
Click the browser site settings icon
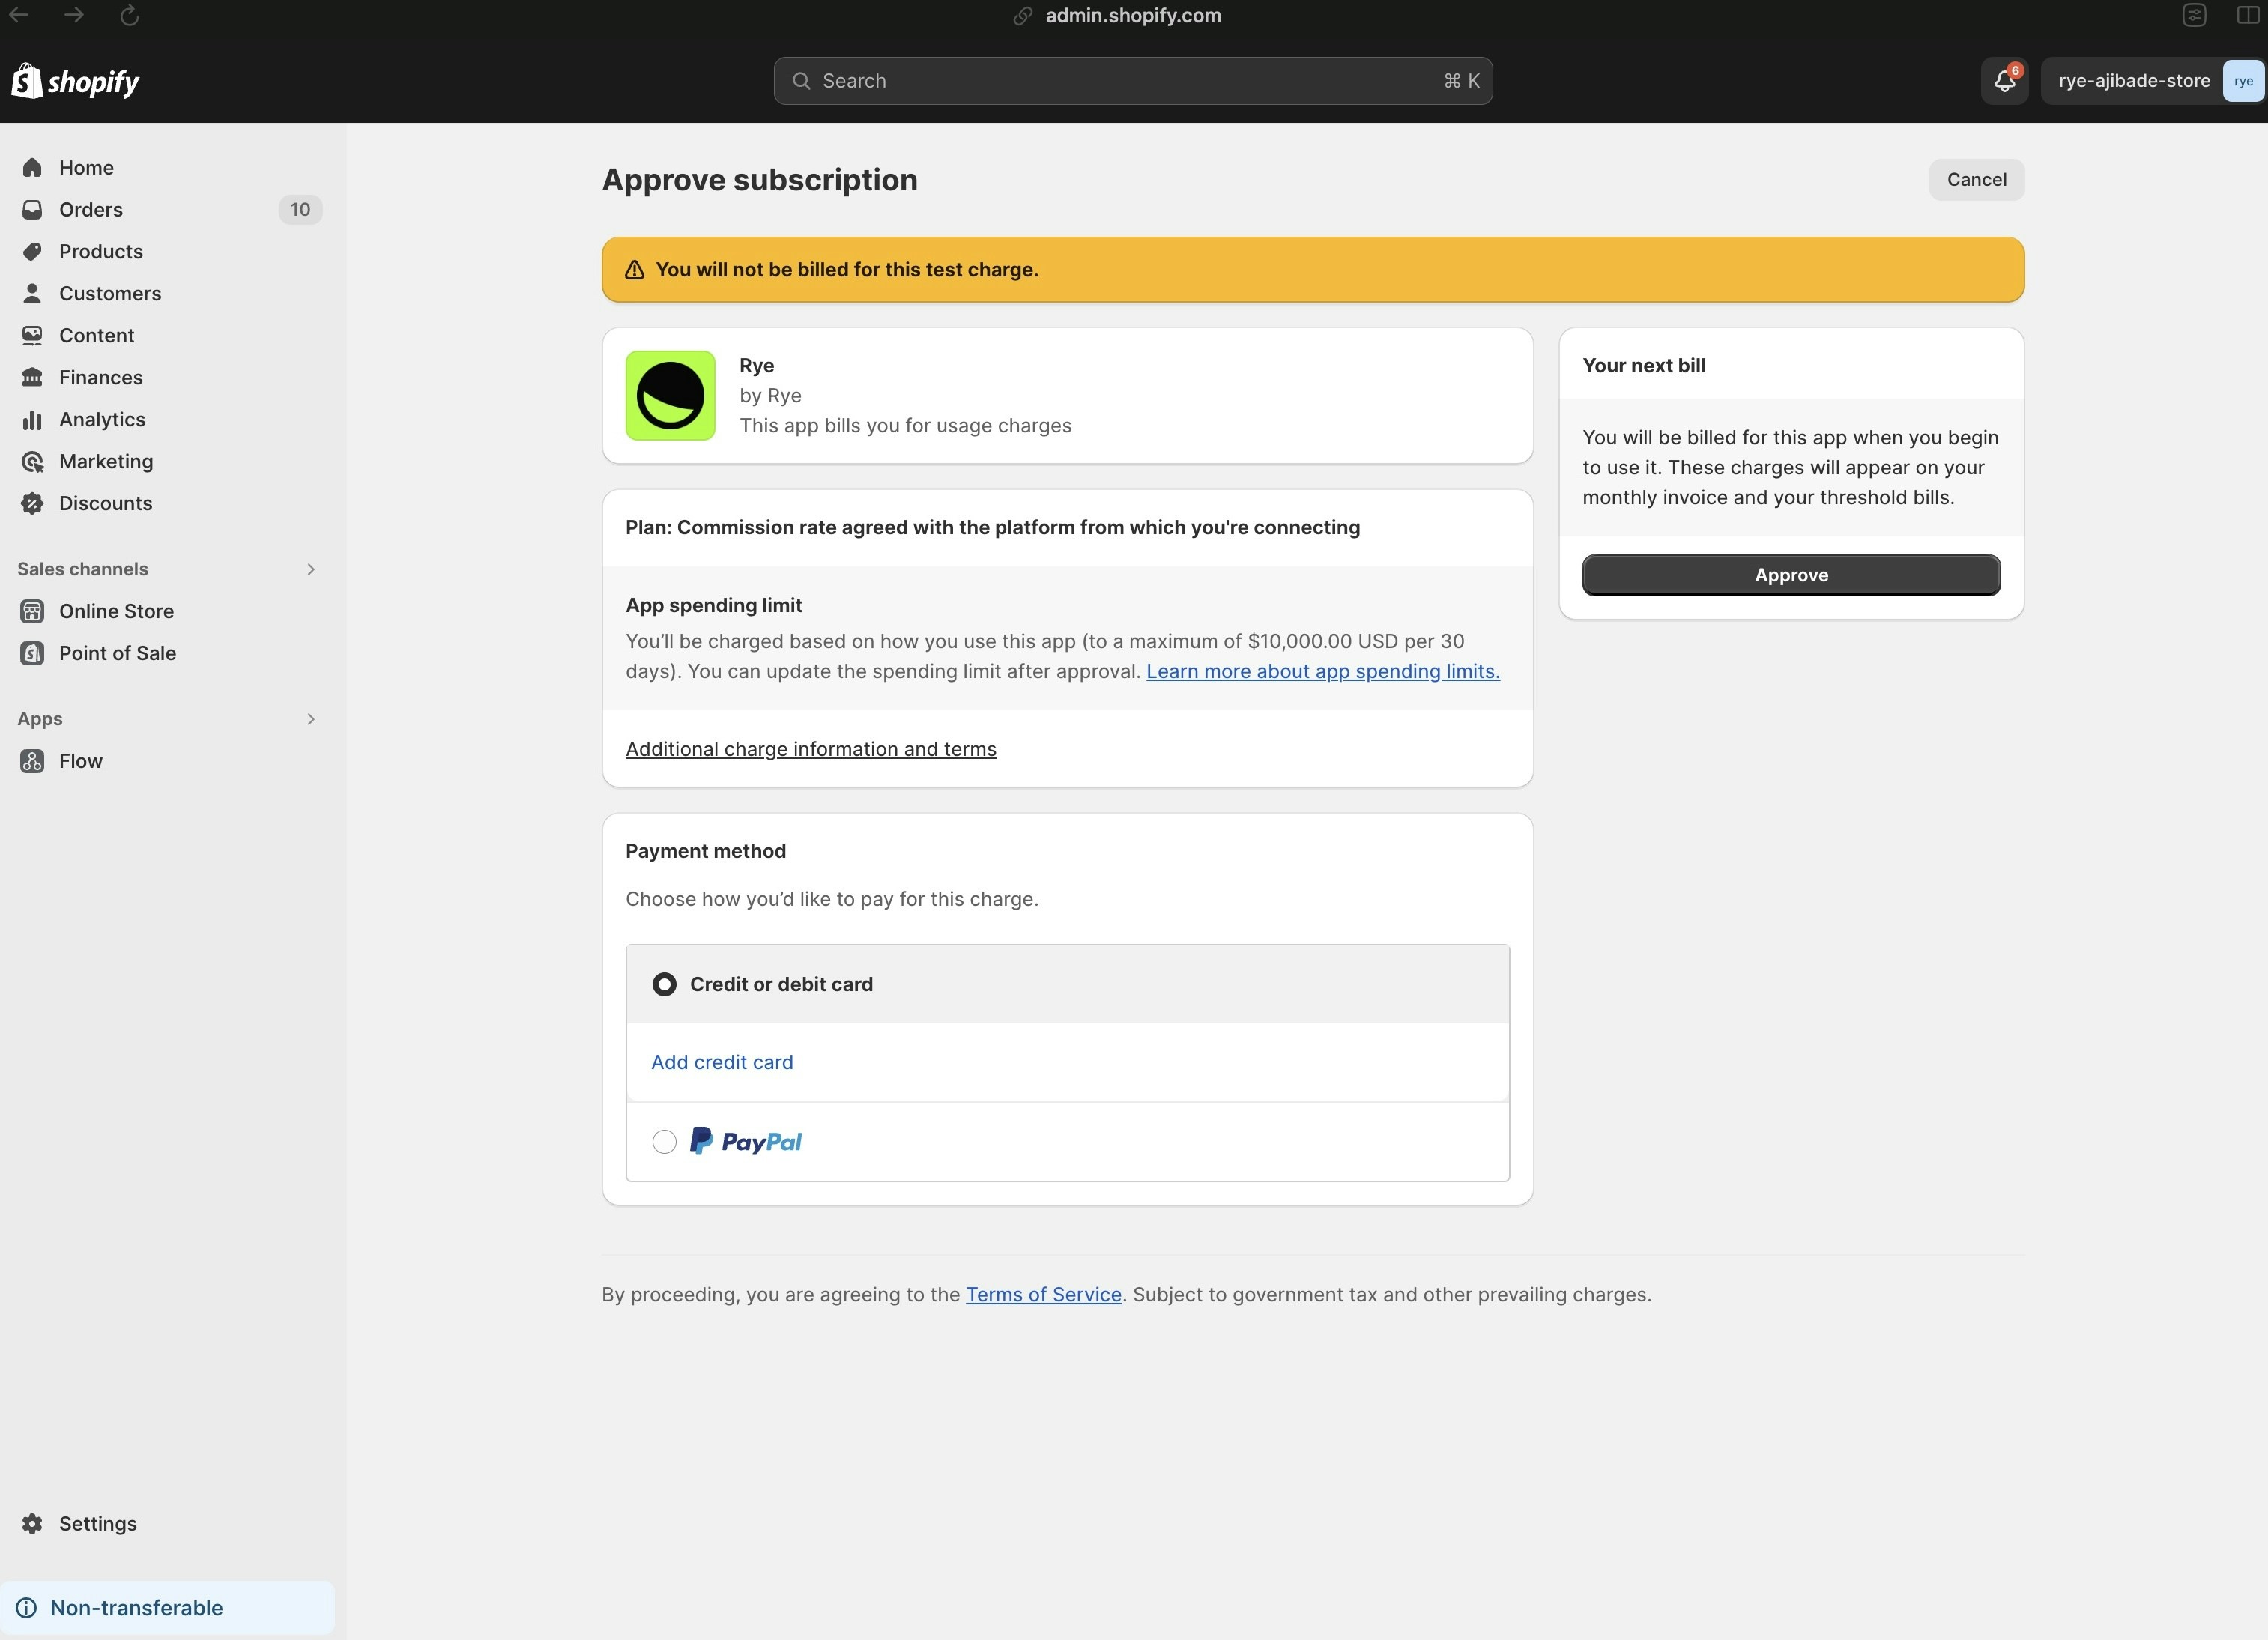pyautogui.click(x=2194, y=15)
